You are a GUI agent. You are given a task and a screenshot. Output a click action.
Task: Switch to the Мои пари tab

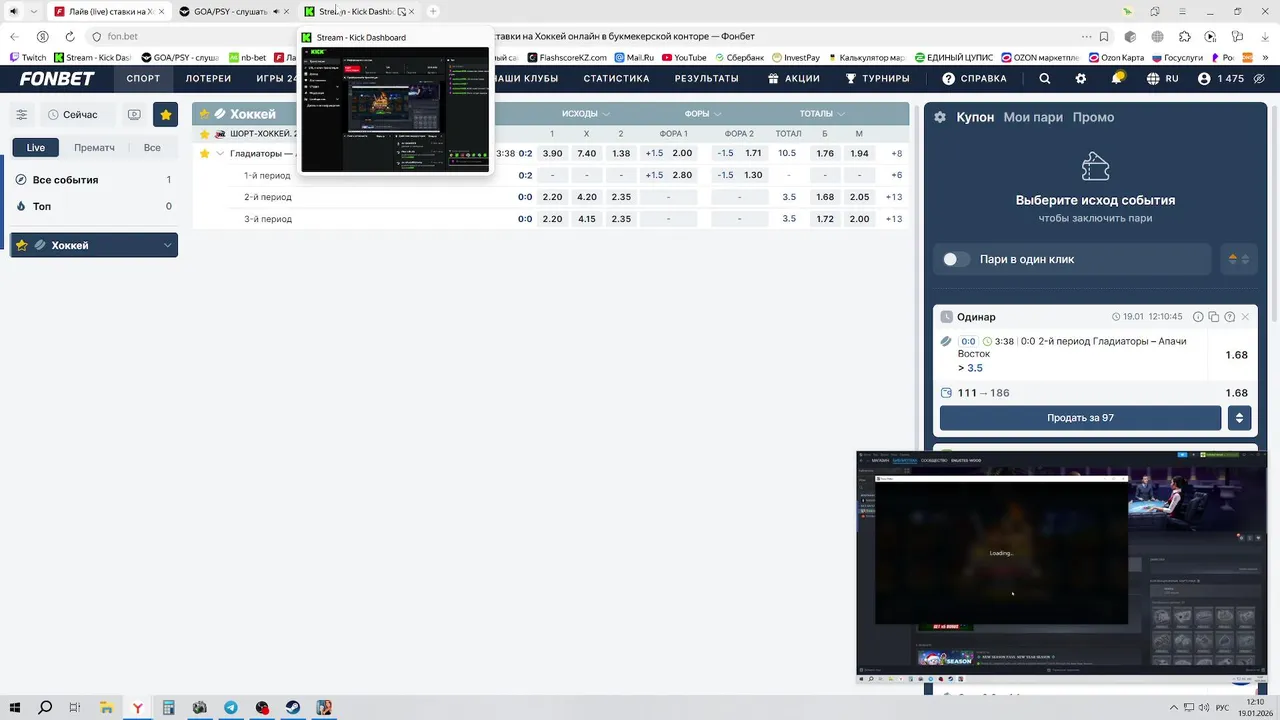click(1033, 117)
